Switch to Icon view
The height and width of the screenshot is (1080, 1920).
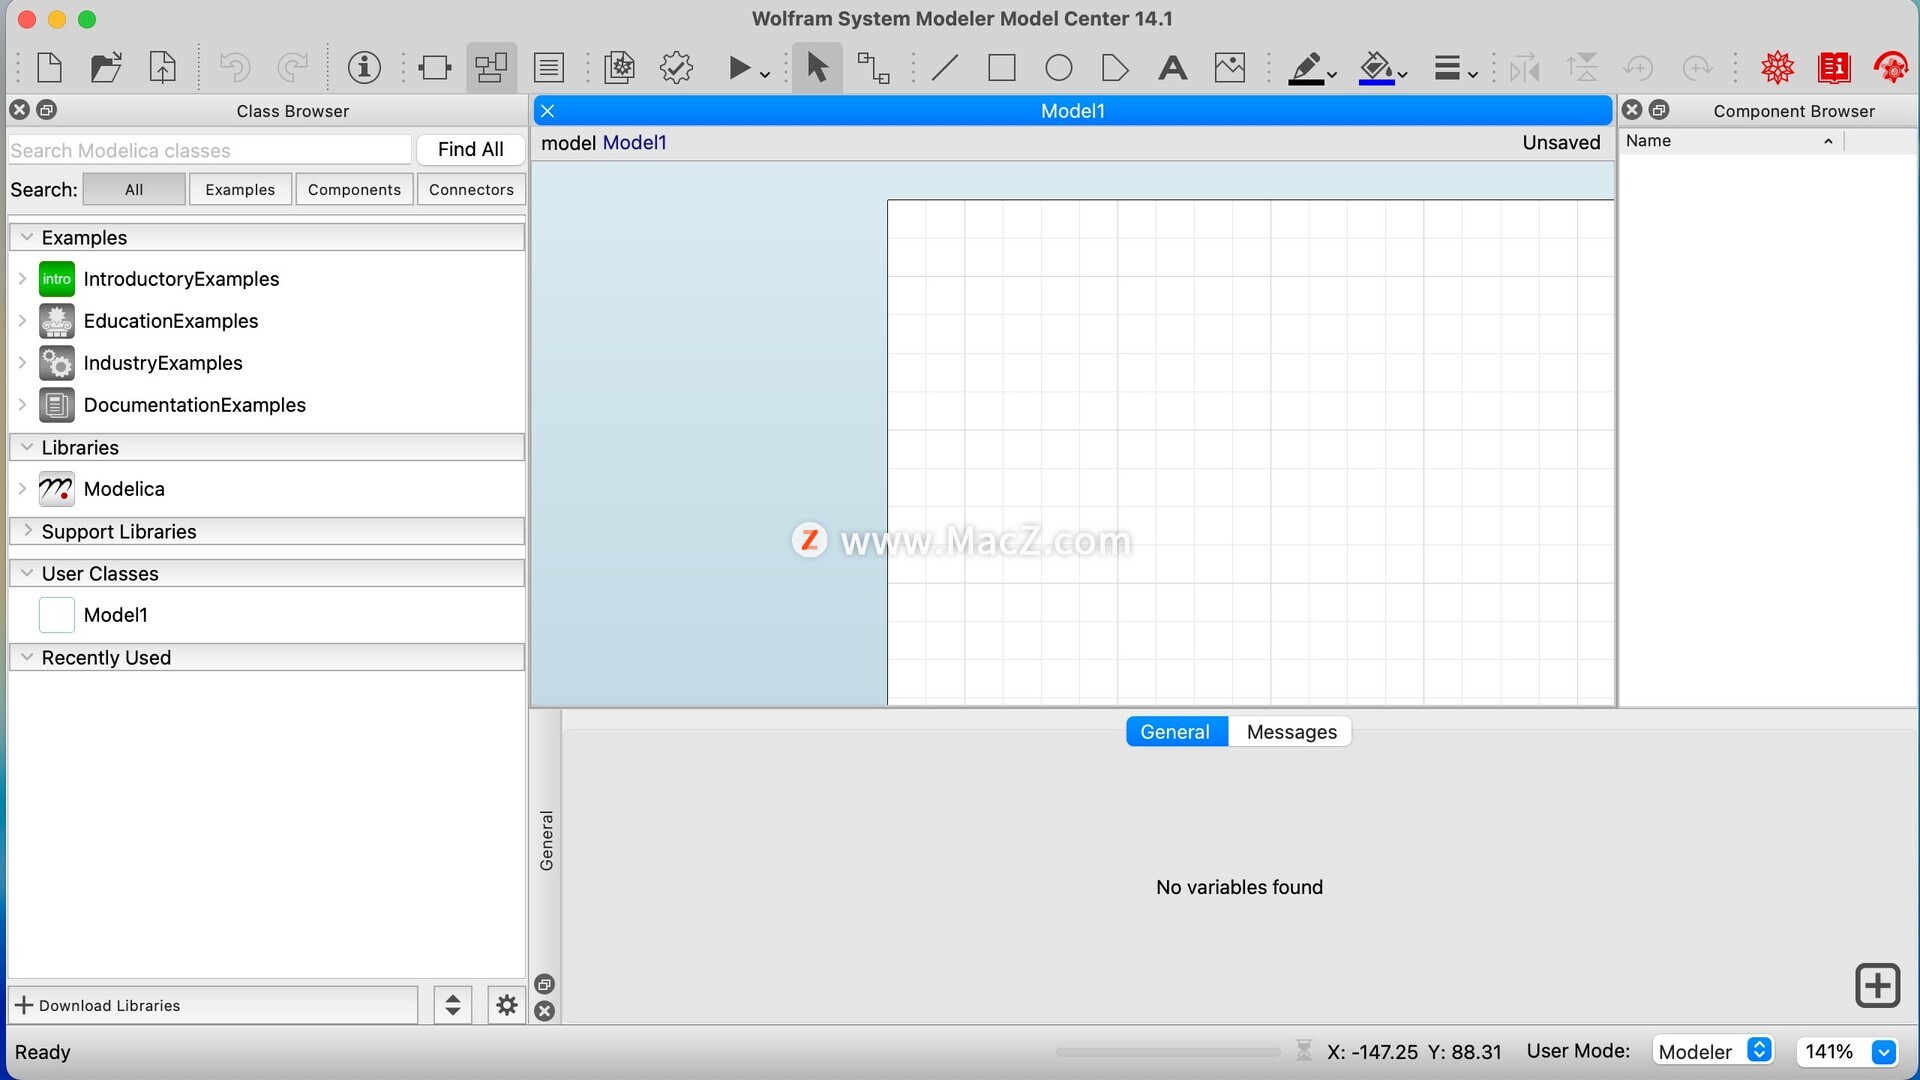[435, 68]
